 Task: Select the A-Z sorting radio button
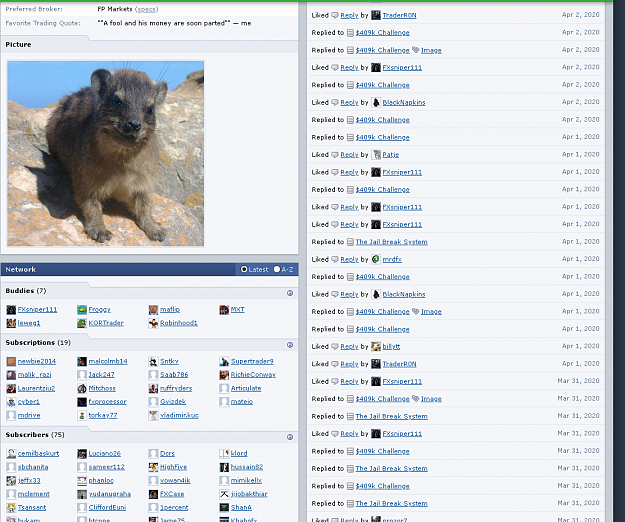pyautogui.click(x=277, y=269)
